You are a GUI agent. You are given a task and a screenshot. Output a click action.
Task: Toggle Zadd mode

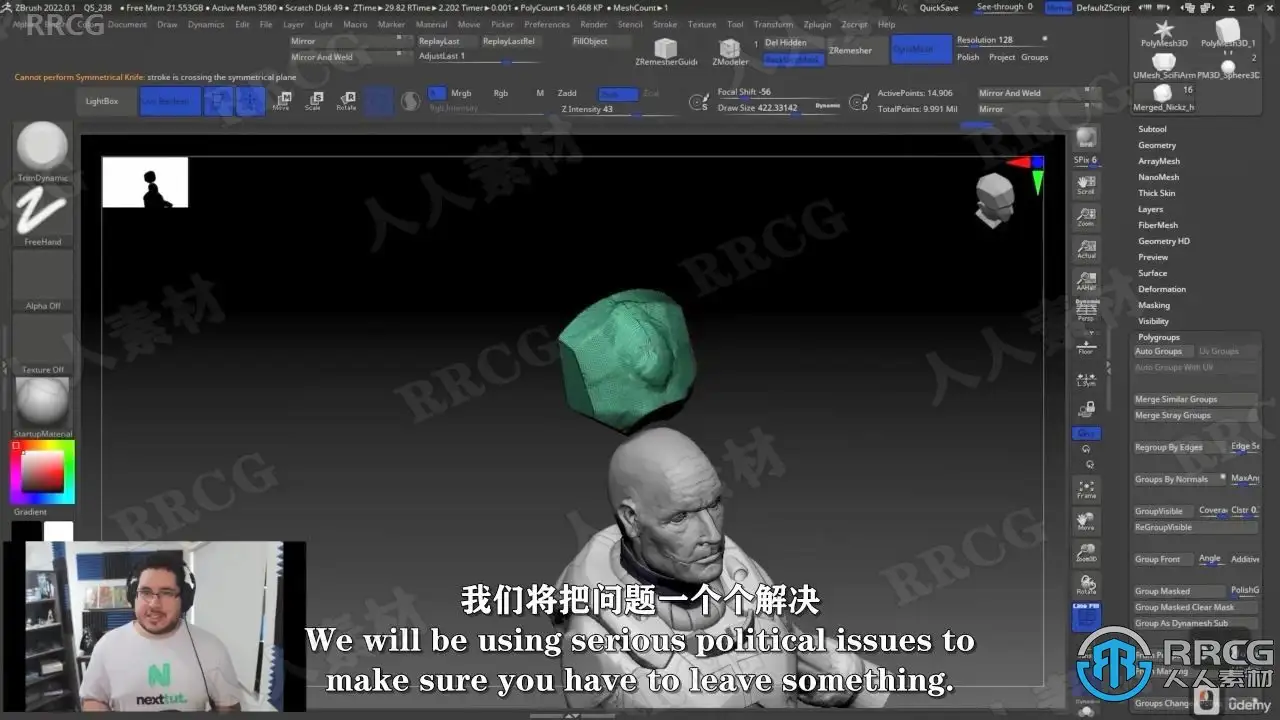(x=567, y=93)
